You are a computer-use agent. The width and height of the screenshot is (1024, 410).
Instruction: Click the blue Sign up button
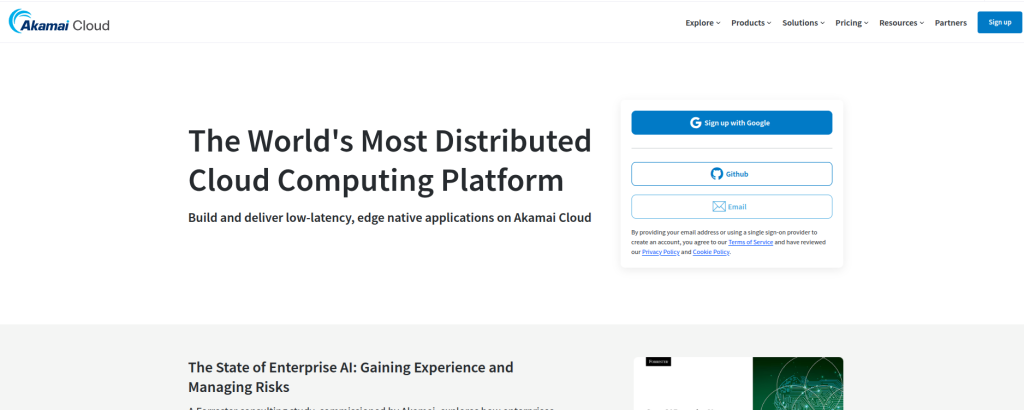click(999, 22)
